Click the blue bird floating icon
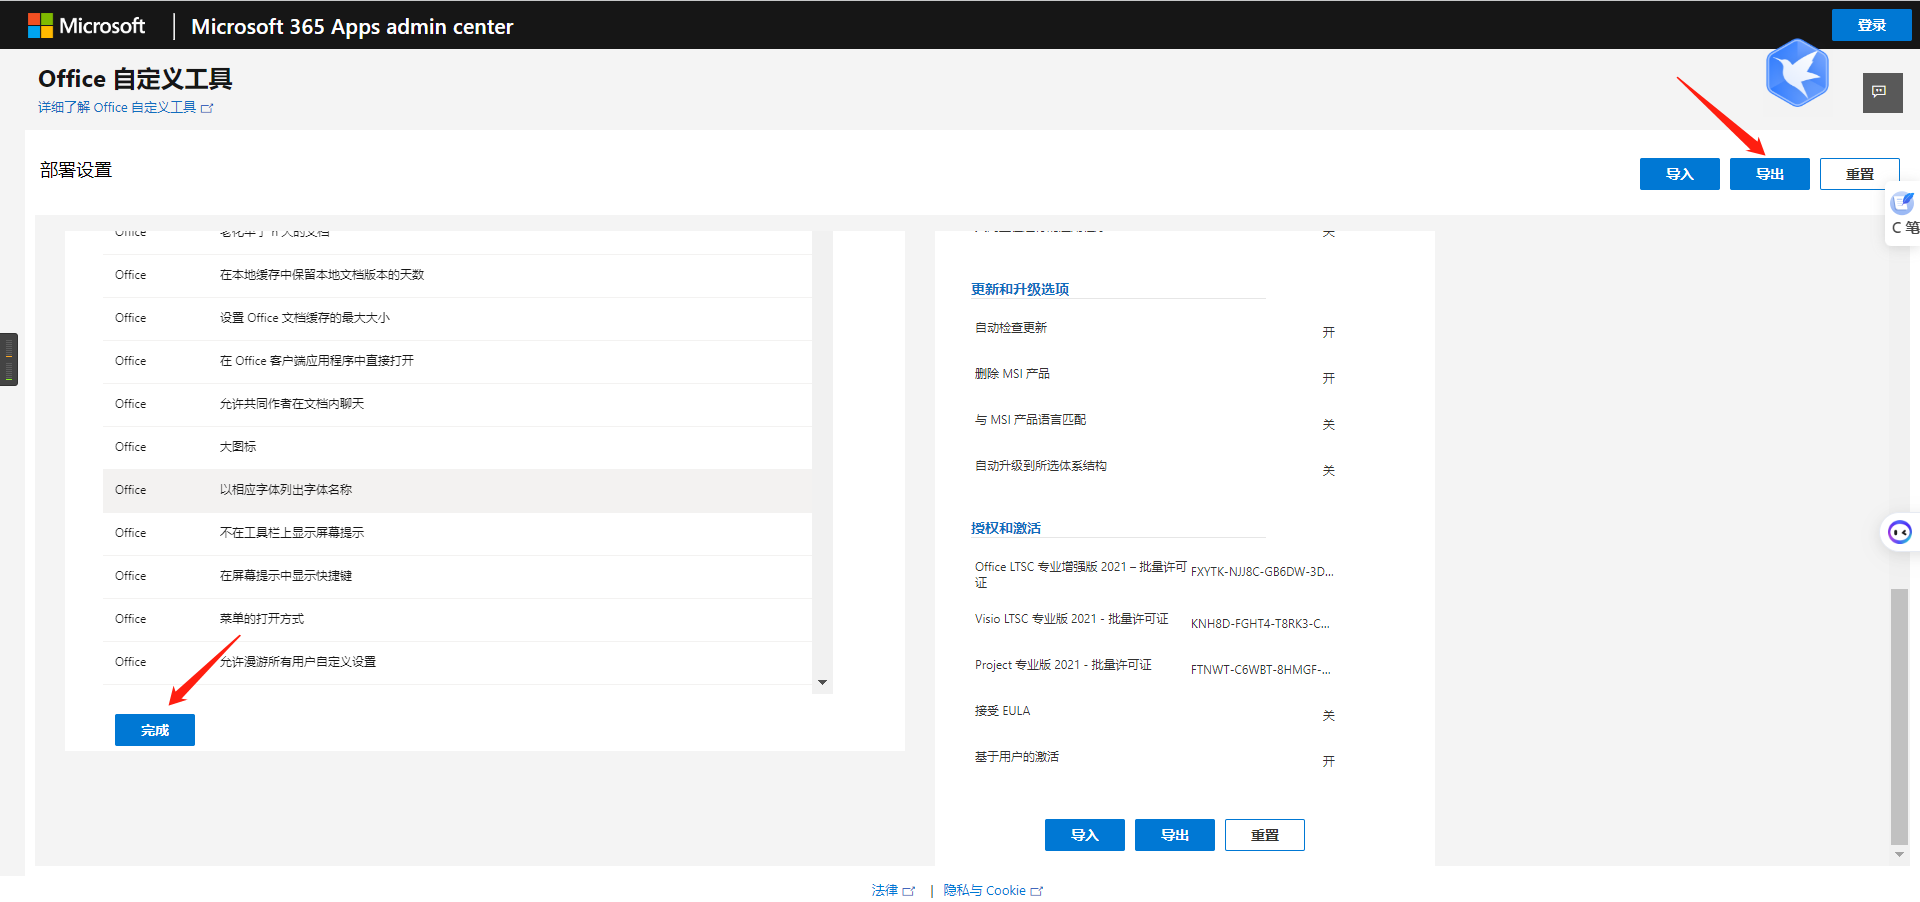The image size is (1920, 902). (1797, 73)
